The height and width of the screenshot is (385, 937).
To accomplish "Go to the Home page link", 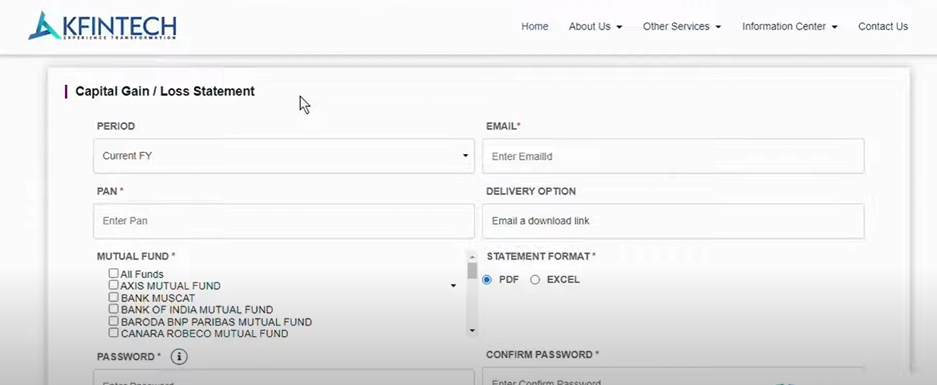I will [x=535, y=26].
